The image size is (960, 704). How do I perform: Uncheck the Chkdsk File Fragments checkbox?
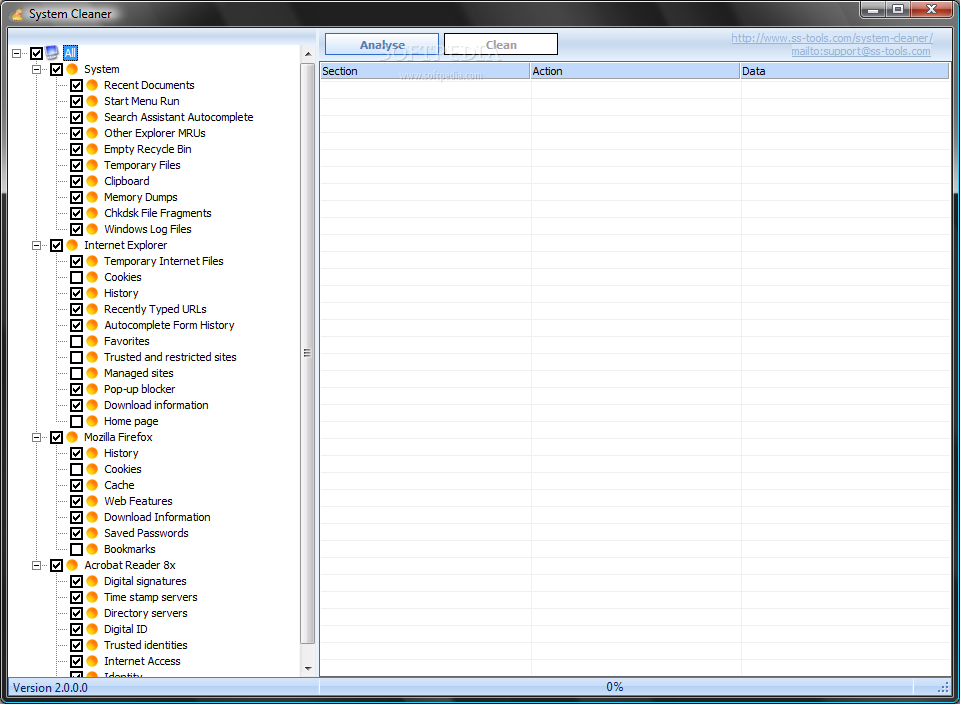(x=77, y=213)
